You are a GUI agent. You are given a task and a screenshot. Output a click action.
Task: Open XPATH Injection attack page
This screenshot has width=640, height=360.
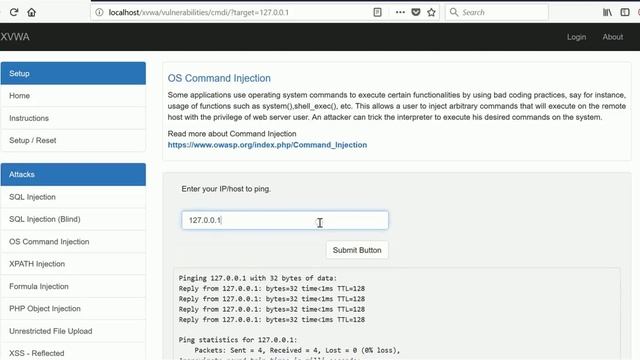tap(73, 264)
